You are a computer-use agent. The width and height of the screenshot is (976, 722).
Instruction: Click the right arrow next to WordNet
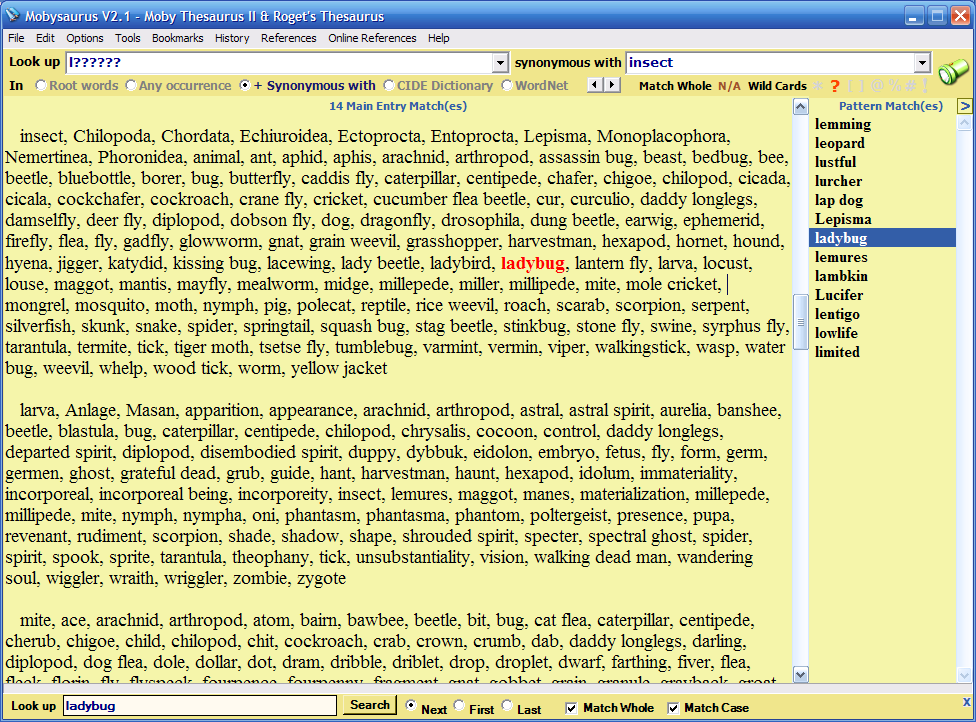(x=612, y=85)
